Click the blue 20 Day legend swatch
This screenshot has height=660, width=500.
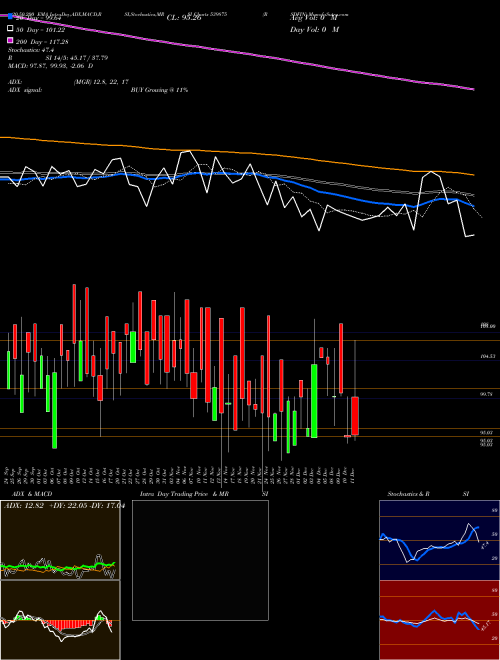[11, 16]
